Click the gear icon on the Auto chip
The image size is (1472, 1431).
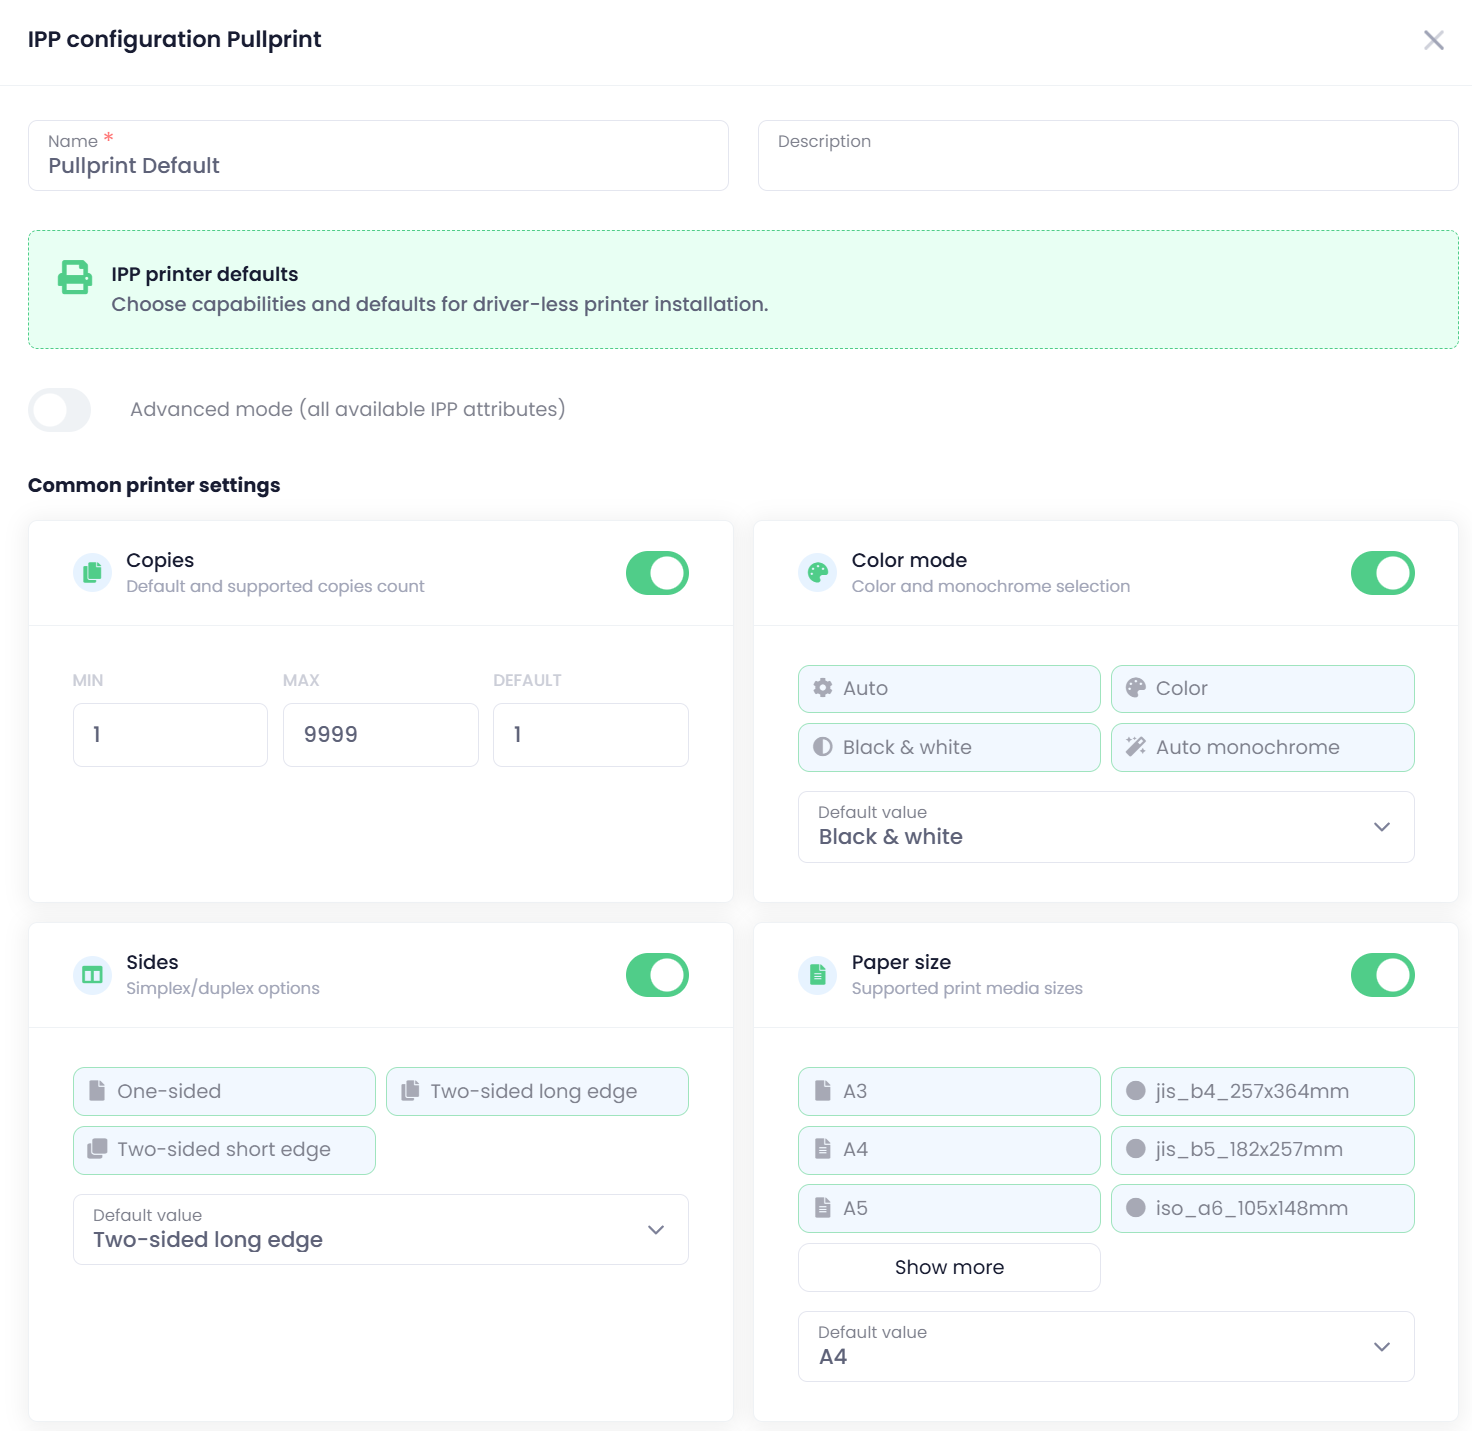823,688
